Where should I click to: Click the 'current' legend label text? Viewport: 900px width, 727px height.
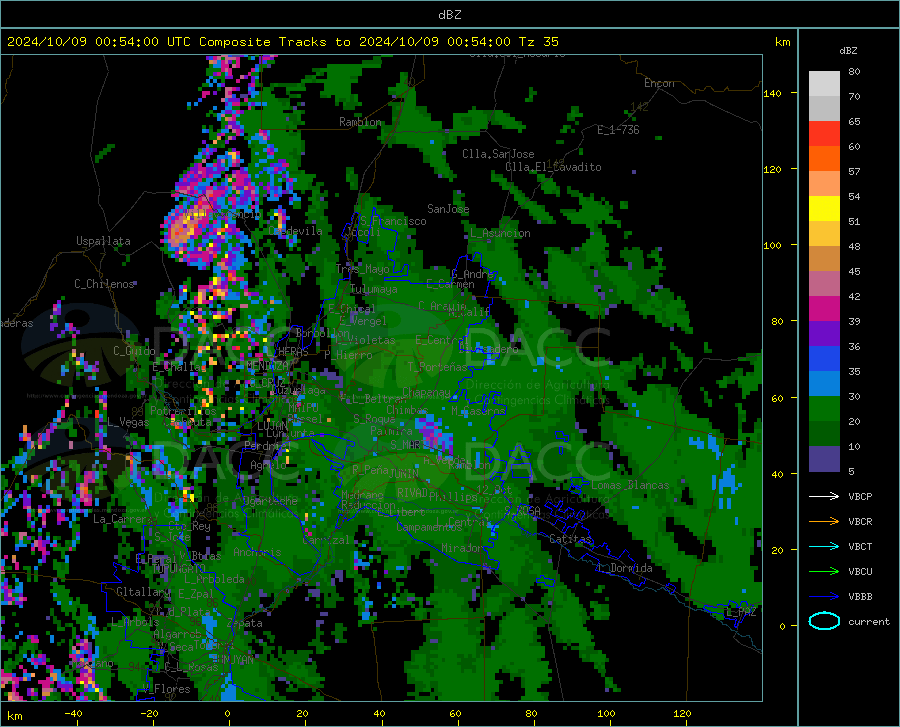point(868,621)
